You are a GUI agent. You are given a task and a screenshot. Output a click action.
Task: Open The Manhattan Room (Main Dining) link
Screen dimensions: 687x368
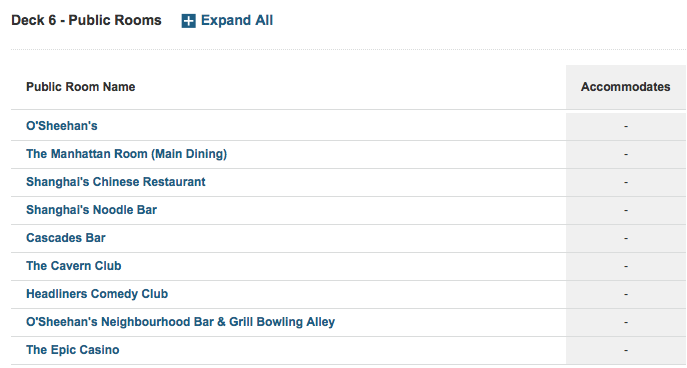coord(127,154)
